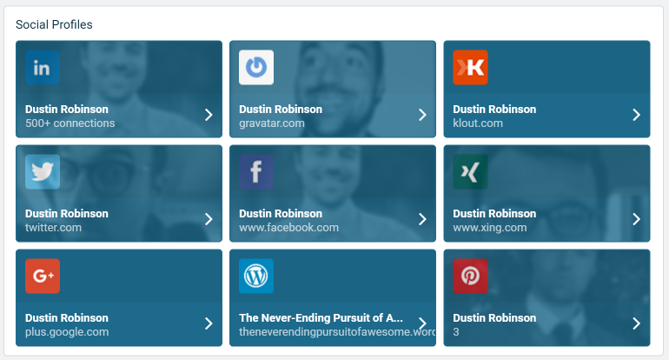The image size is (669, 360).
Task: Open chevron on the gravatar.com card
Action: click(x=422, y=115)
